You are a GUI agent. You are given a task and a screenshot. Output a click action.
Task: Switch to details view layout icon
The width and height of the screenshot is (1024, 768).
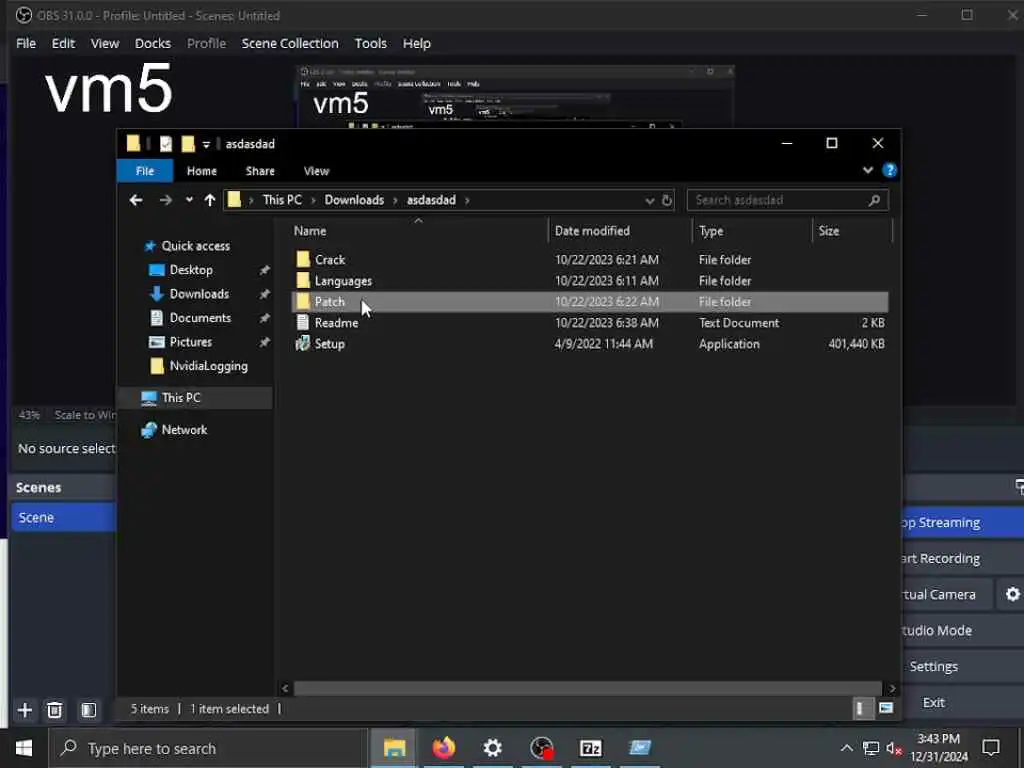861,709
